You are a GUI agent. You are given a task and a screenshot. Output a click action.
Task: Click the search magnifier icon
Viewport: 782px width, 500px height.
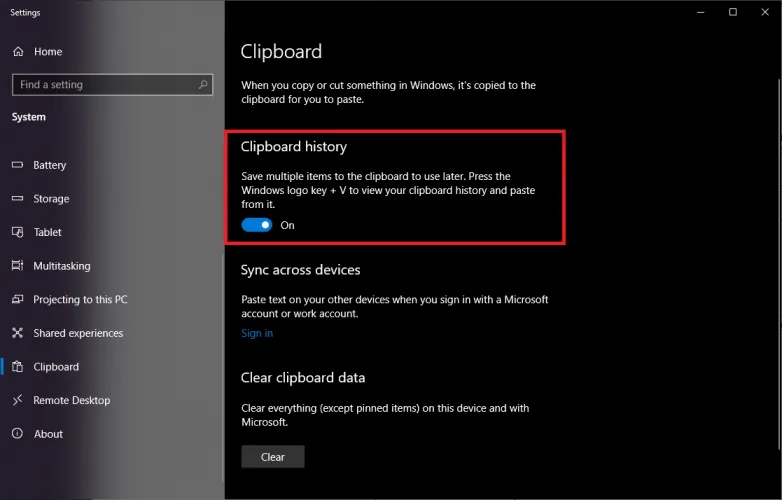pyautogui.click(x=203, y=85)
